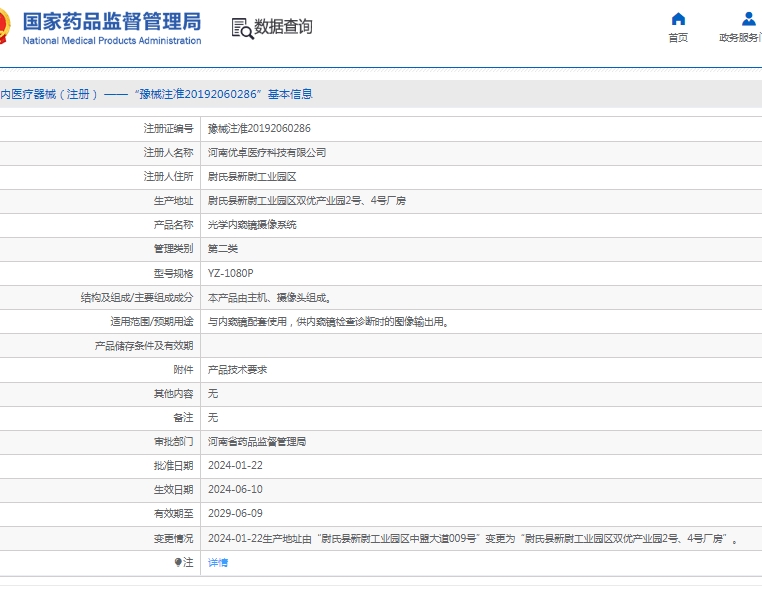
Task: Click effective date 2024-06-10
Action: [x=235, y=489]
